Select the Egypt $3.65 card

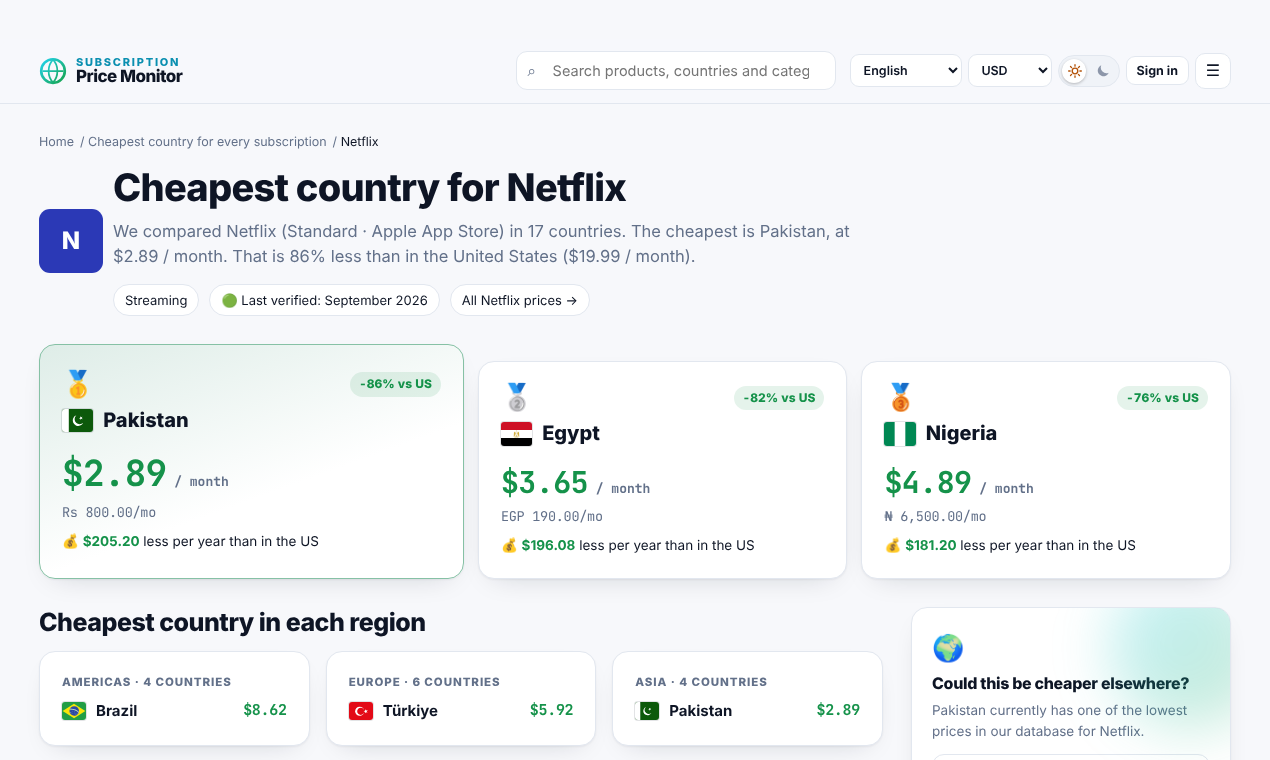click(662, 470)
